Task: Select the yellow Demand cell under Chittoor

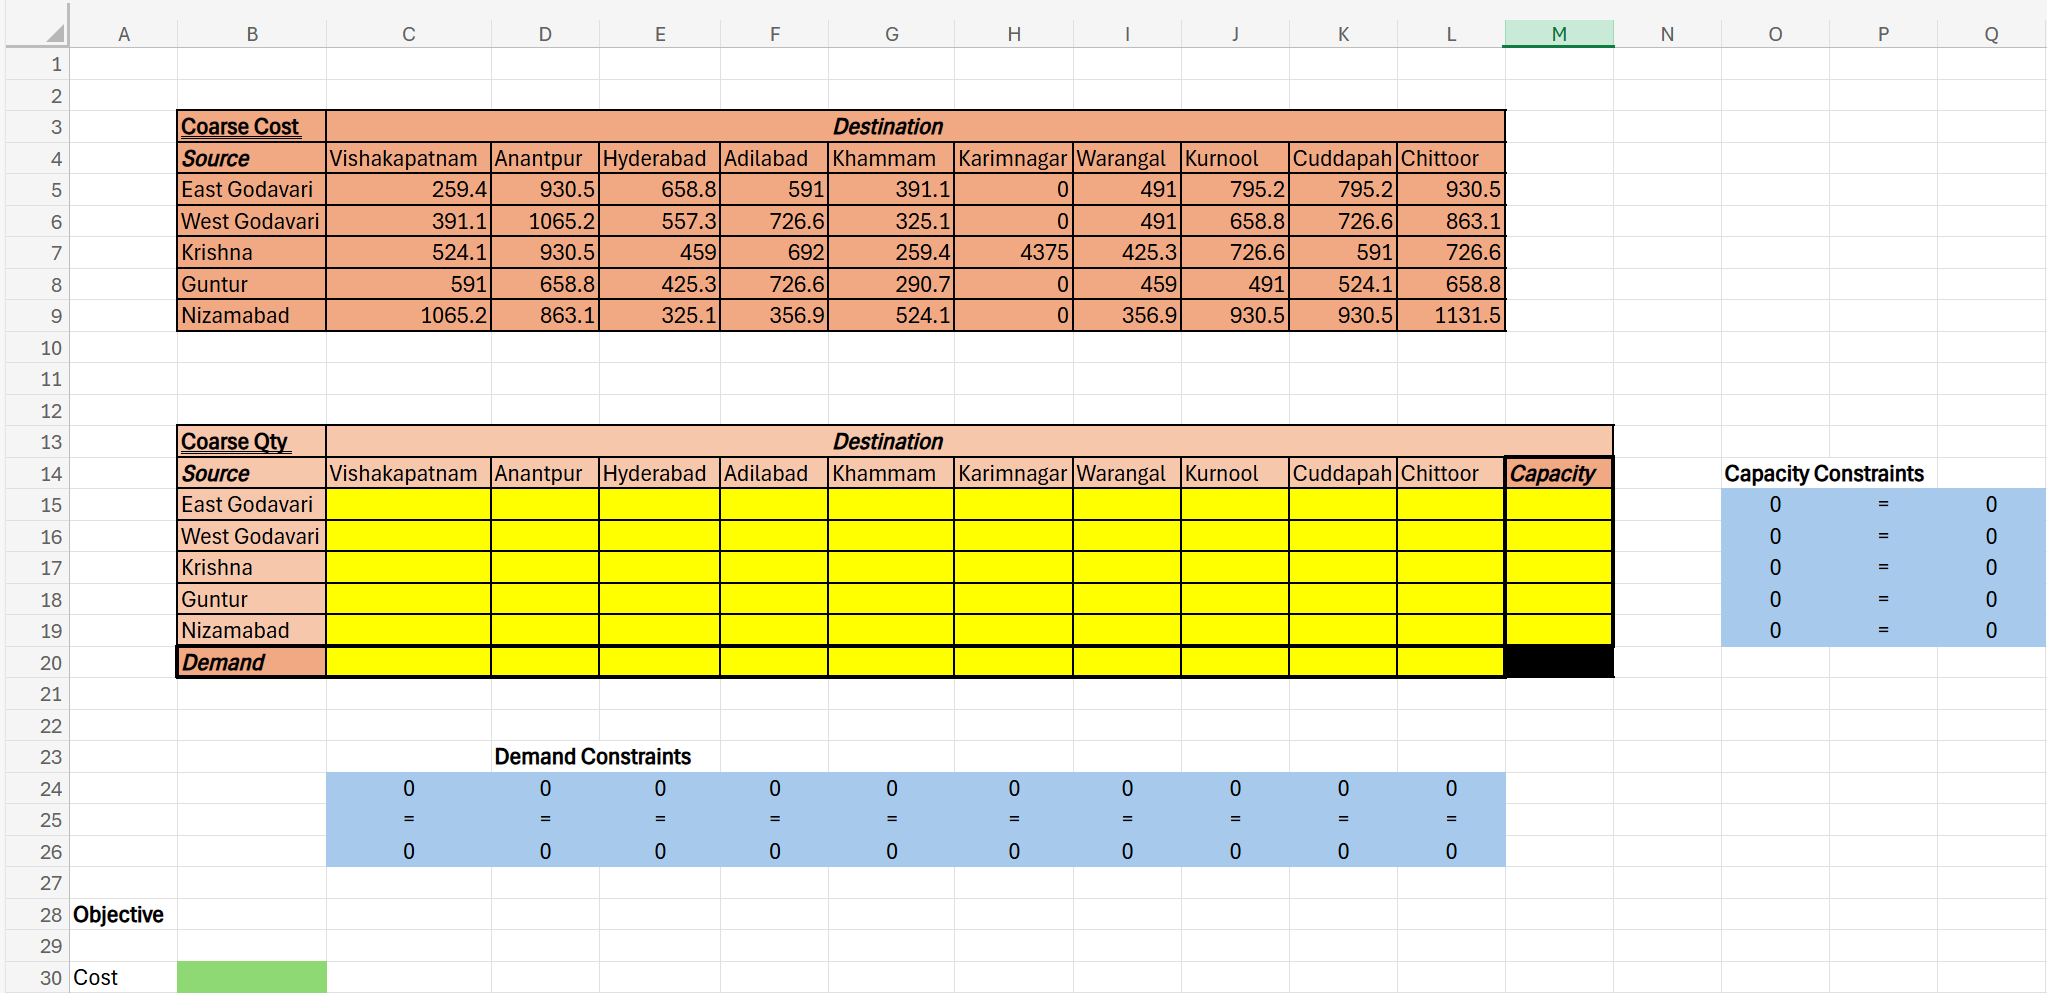Action: pos(1450,662)
